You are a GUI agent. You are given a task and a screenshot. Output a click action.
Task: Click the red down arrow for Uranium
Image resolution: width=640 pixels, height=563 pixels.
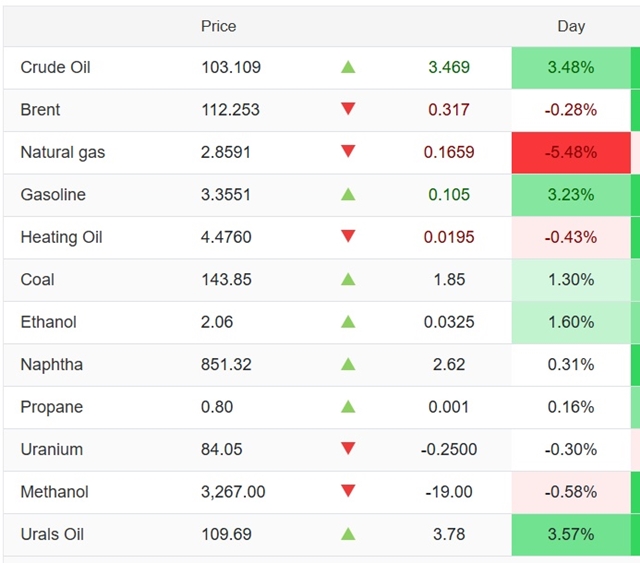(x=348, y=449)
